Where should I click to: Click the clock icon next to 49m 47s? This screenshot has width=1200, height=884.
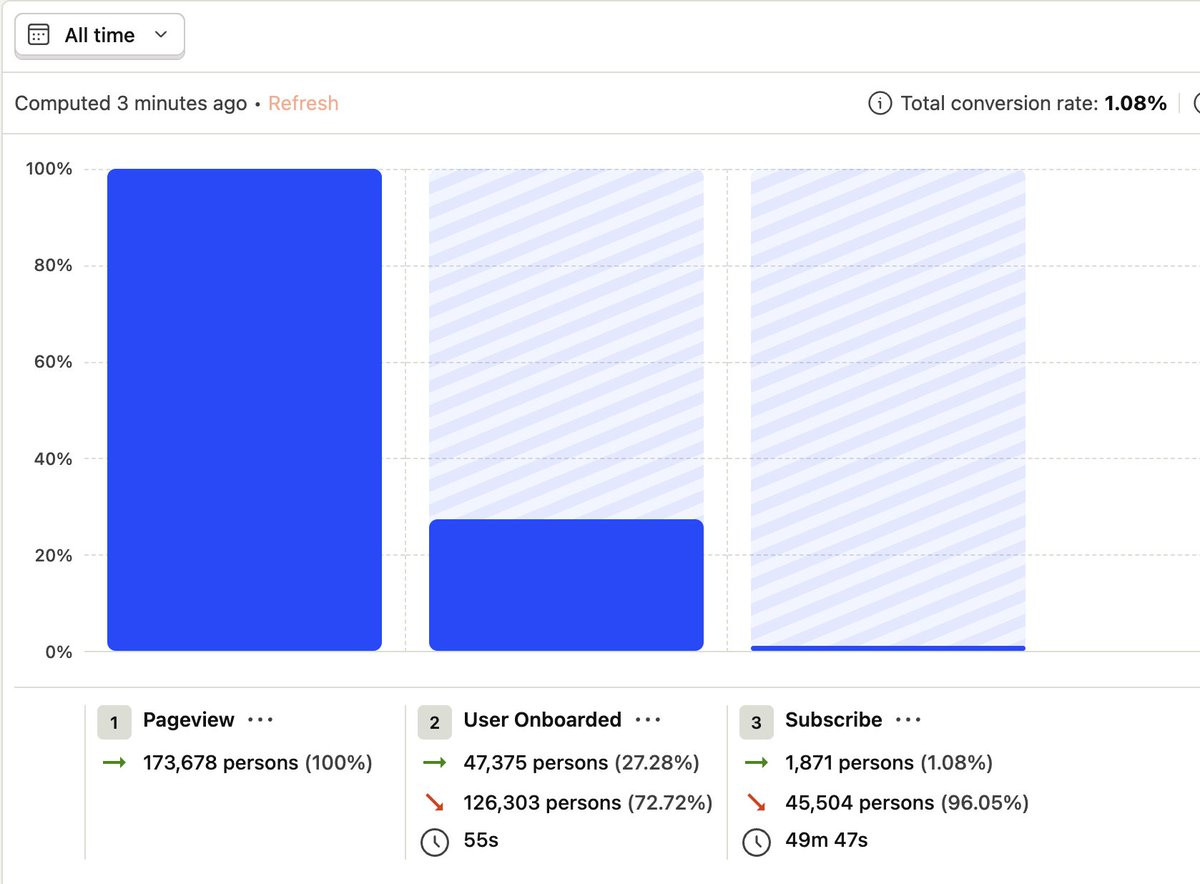tap(756, 841)
